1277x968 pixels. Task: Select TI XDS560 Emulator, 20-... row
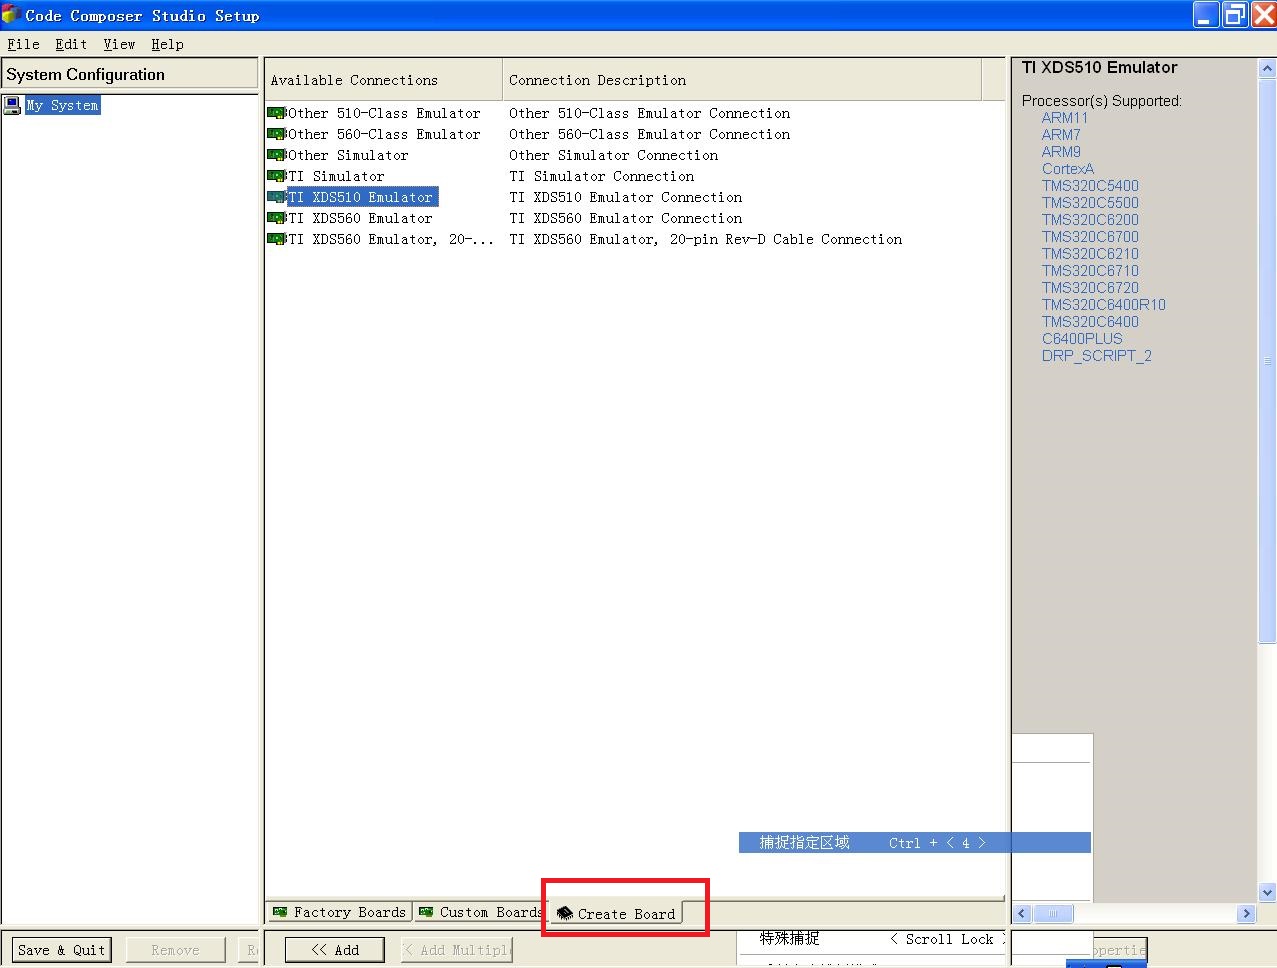click(x=391, y=239)
